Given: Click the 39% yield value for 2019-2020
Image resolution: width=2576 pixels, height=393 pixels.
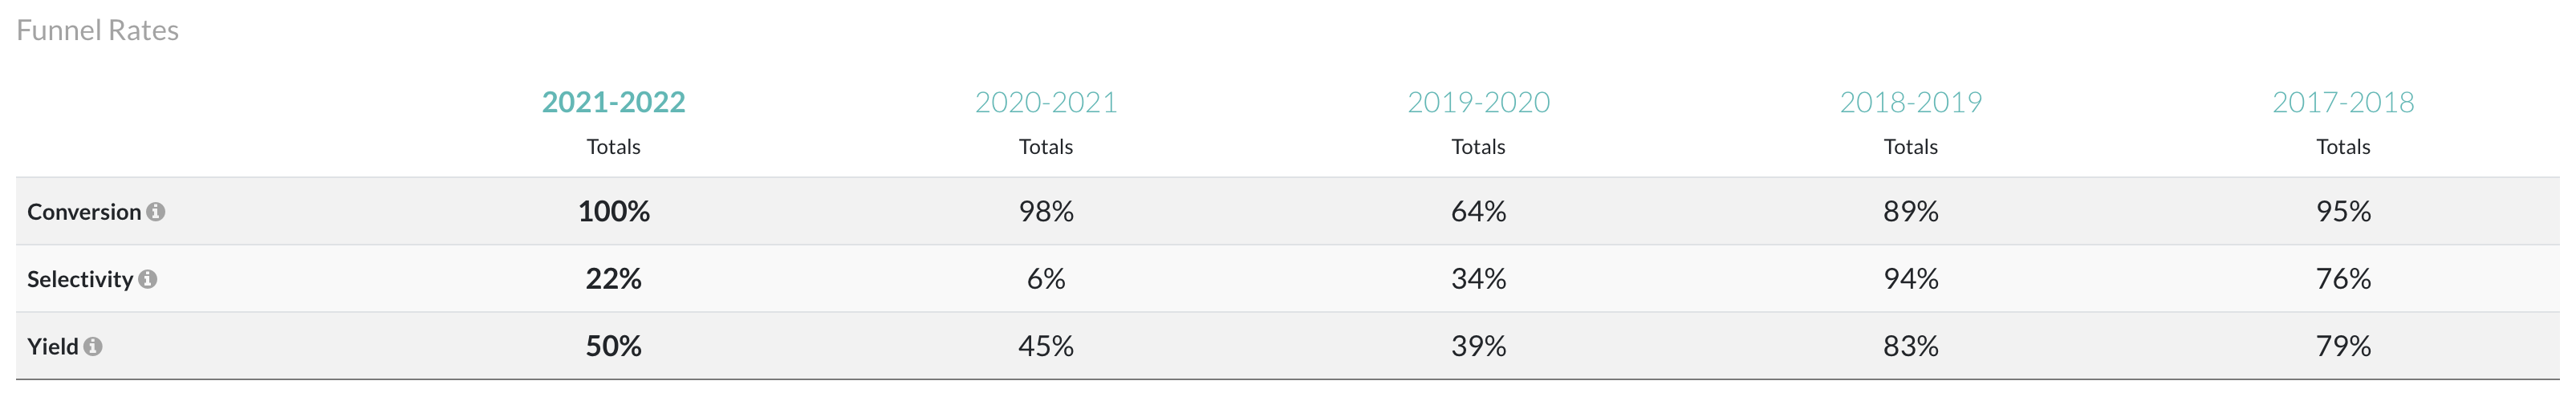Looking at the screenshot, I should tap(1478, 345).
